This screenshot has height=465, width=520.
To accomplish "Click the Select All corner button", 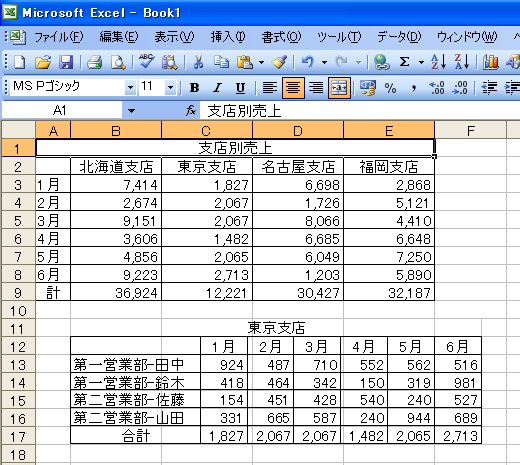I will [18, 130].
